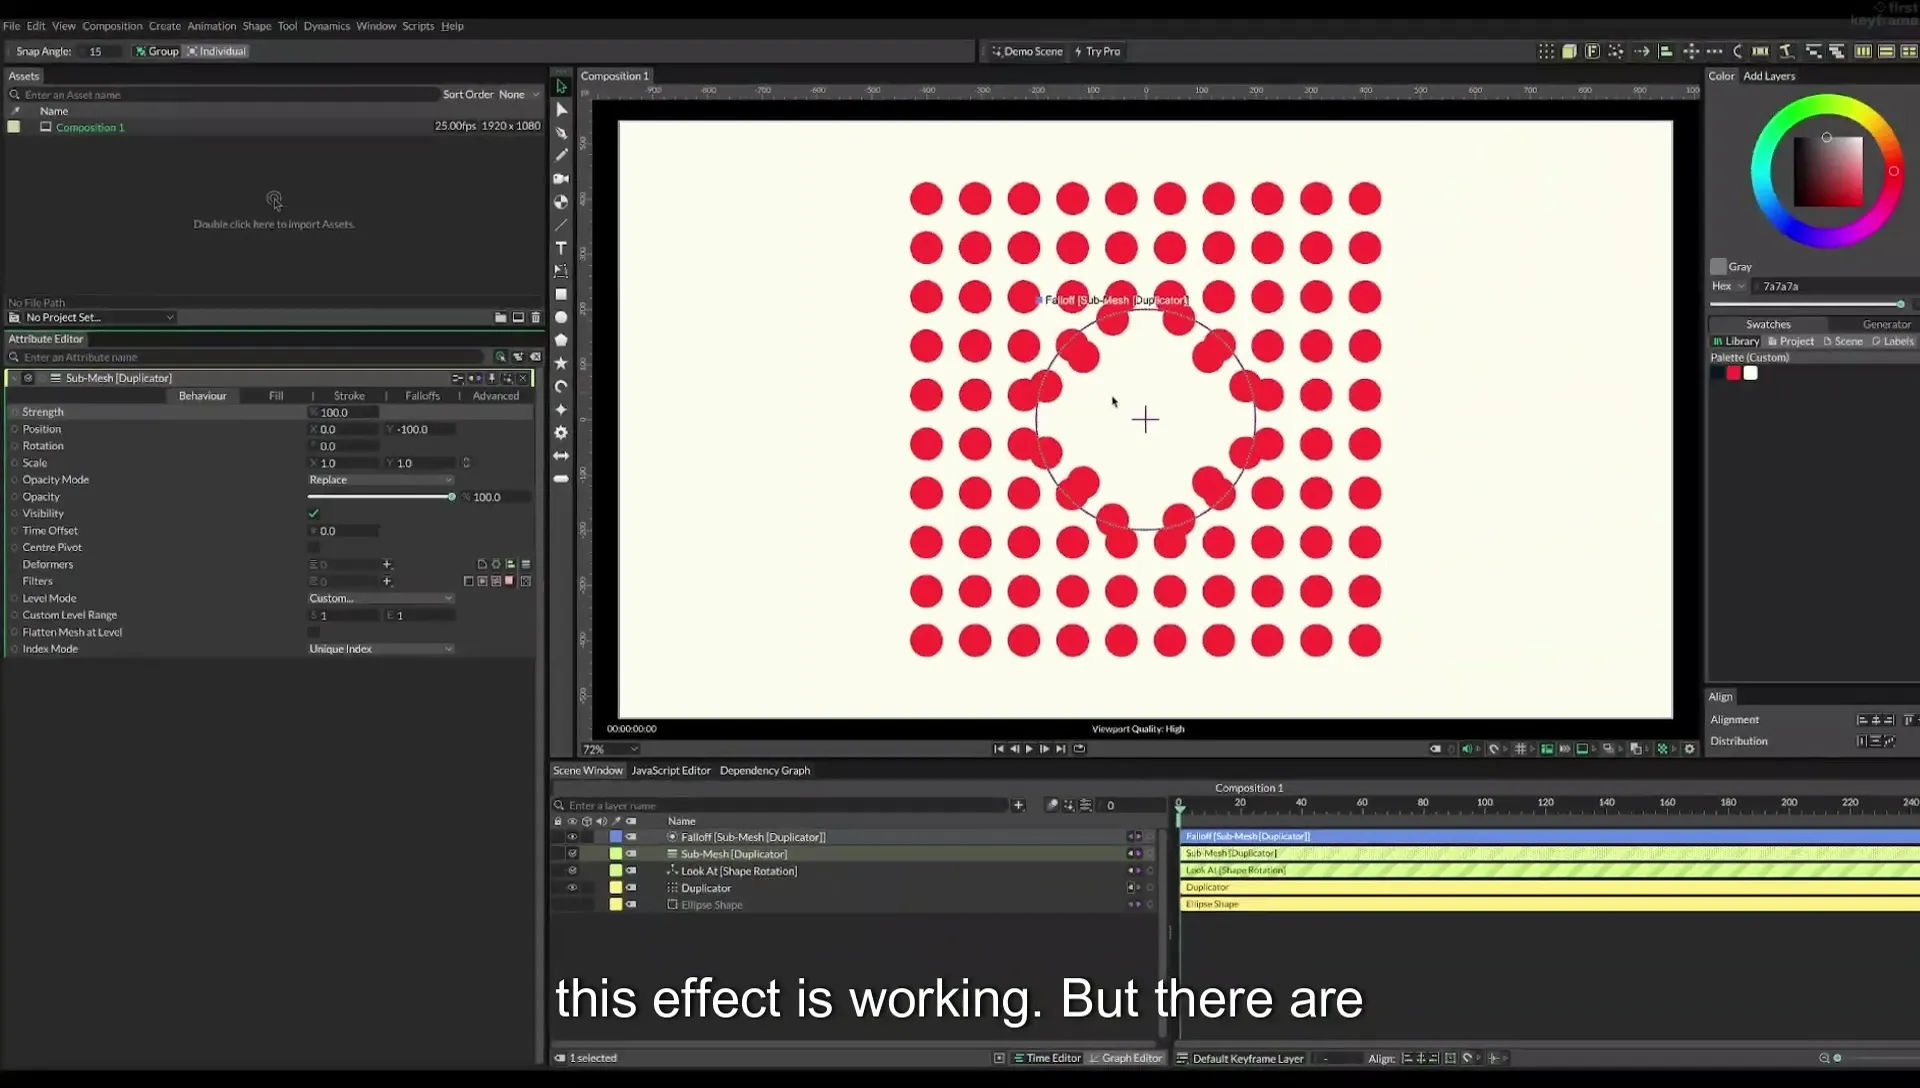Toggle the Flatten Mesh at Level checkbox
The image size is (1920, 1088).
[x=314, y=632]
